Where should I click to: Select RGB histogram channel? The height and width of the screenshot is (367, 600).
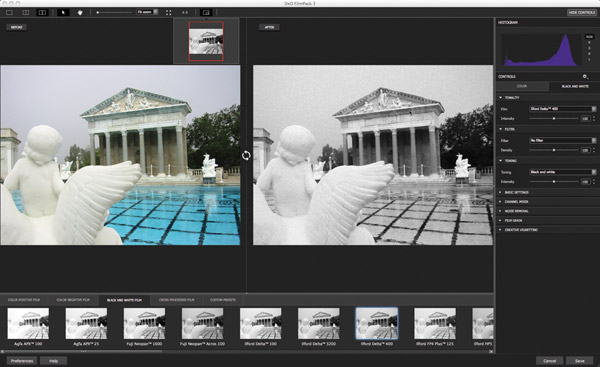589,37
